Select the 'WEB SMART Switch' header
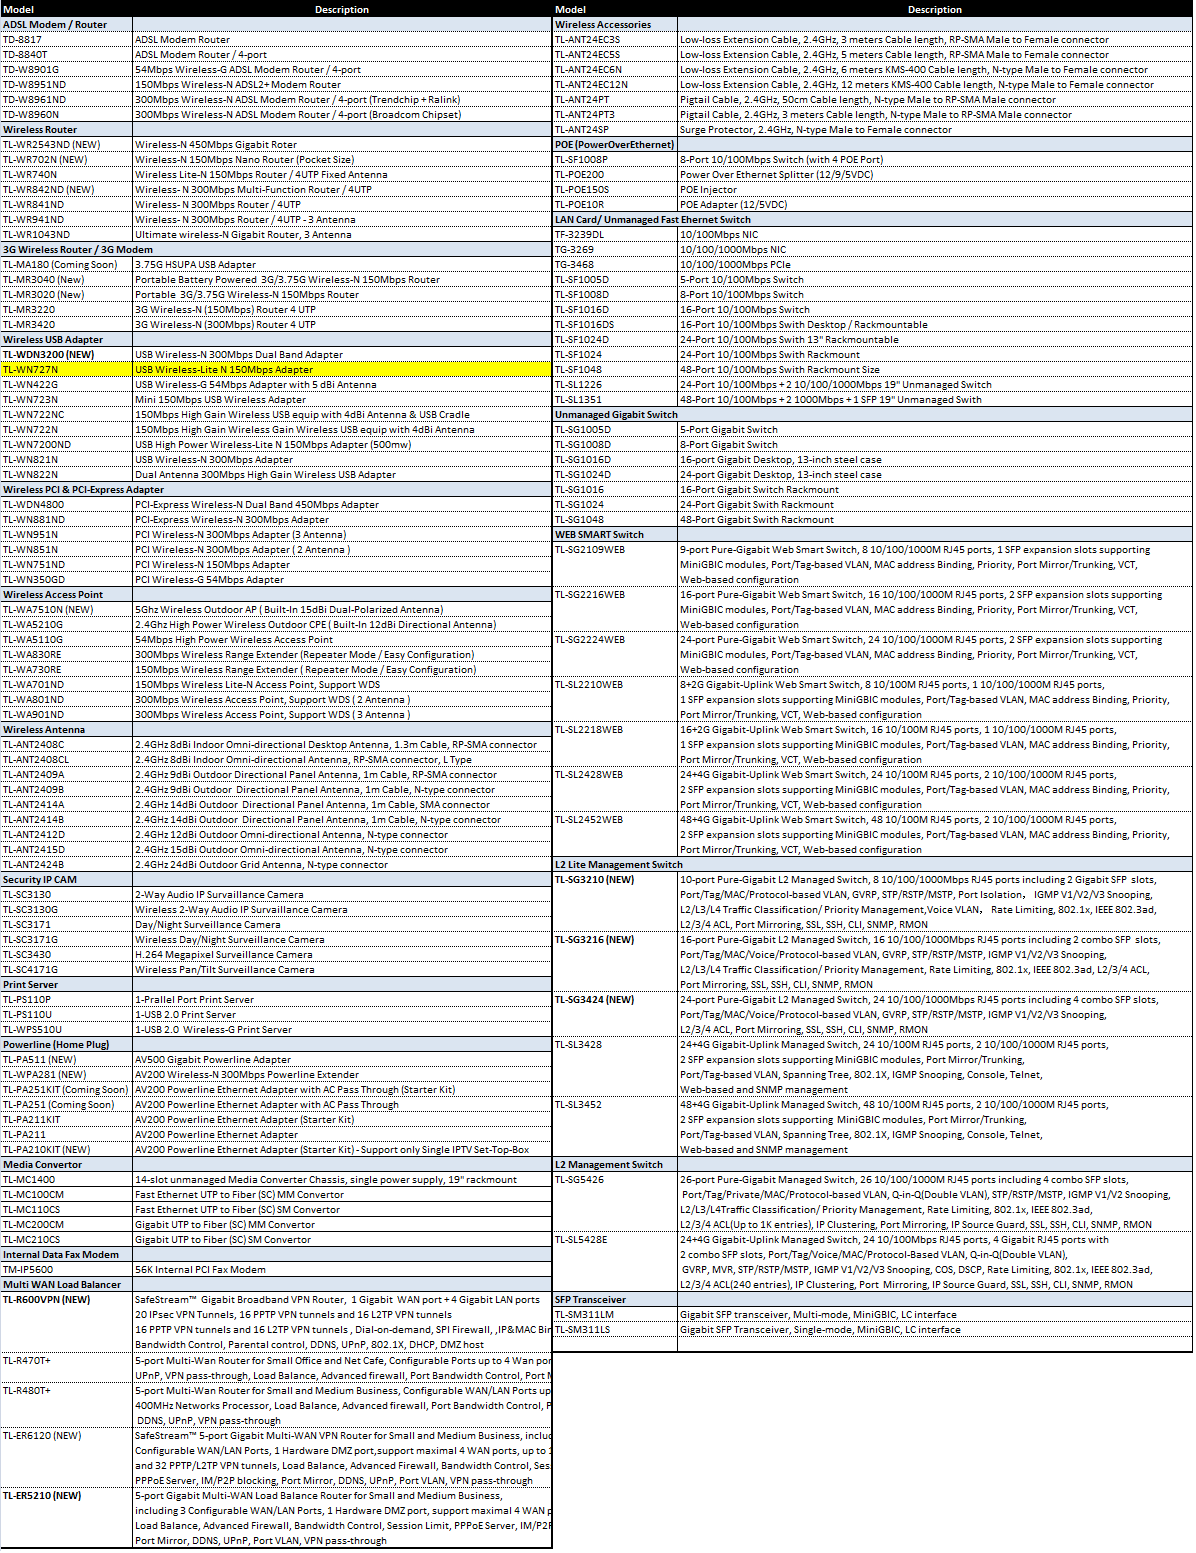The height and width of the screenshot is (1553, 1196). (615, 535)
